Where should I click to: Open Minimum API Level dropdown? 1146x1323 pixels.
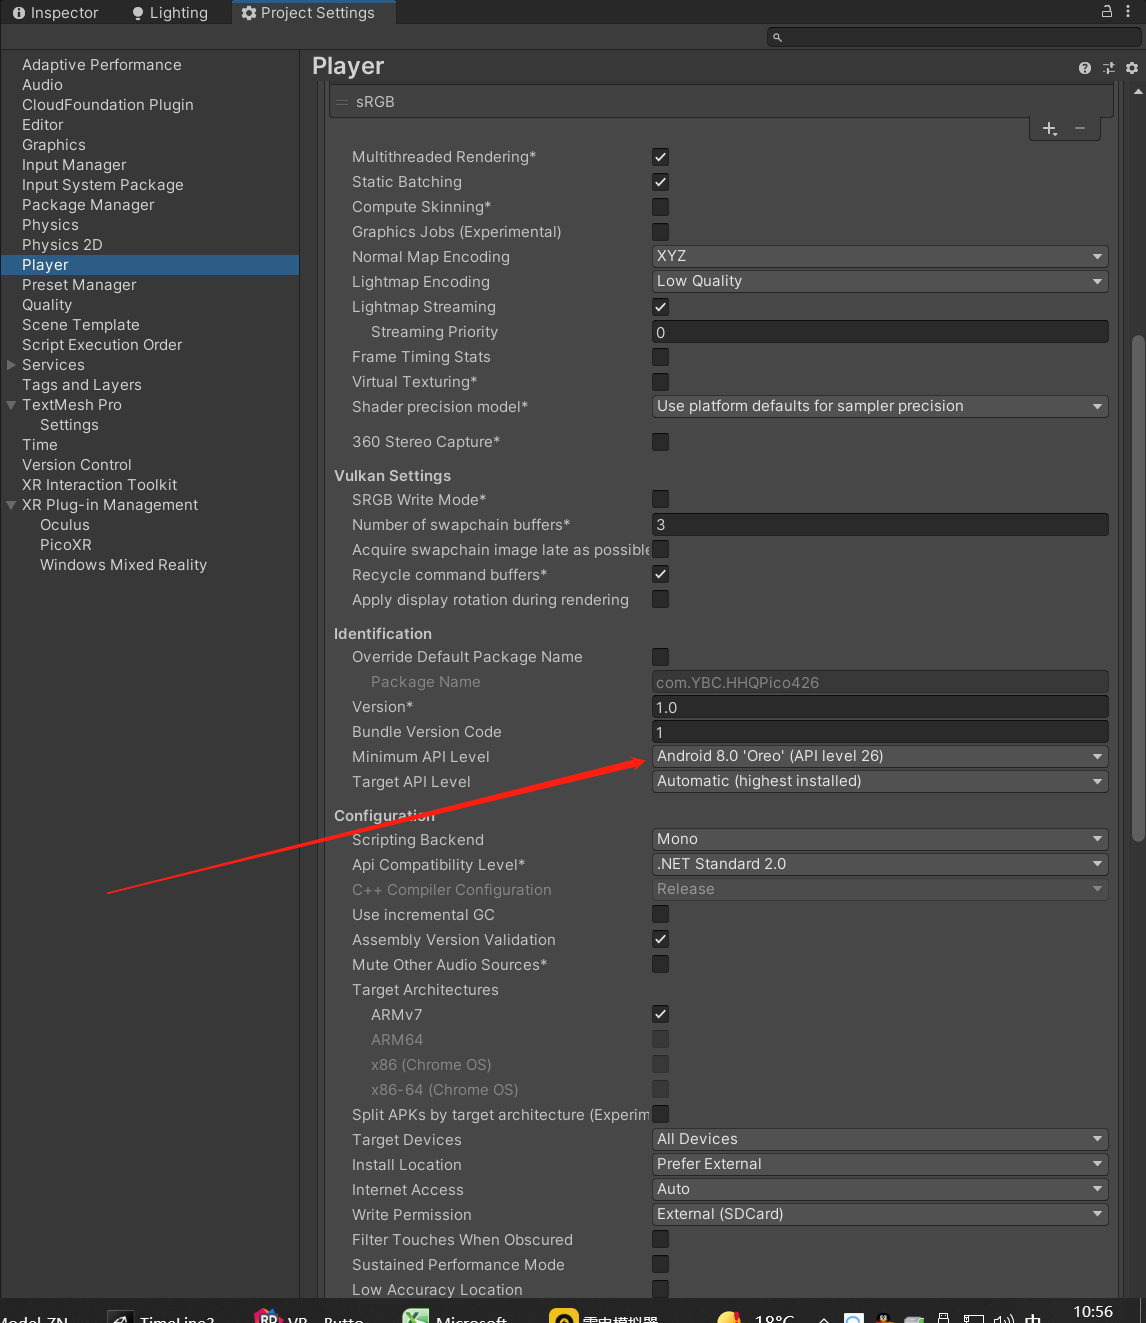click(880, 756)
